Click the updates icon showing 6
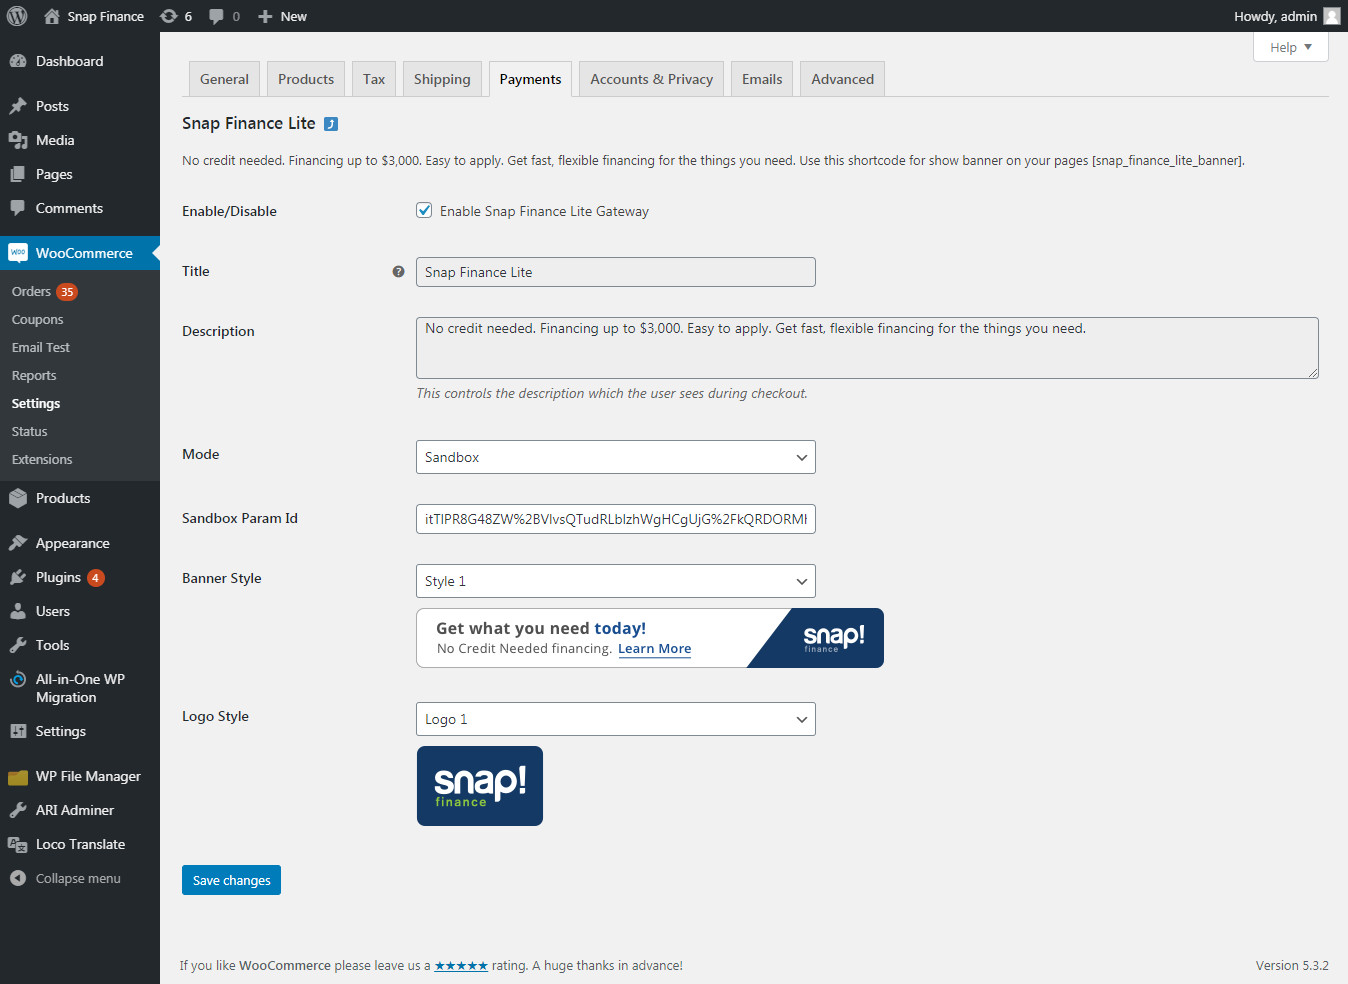 [x=169, y=16]
